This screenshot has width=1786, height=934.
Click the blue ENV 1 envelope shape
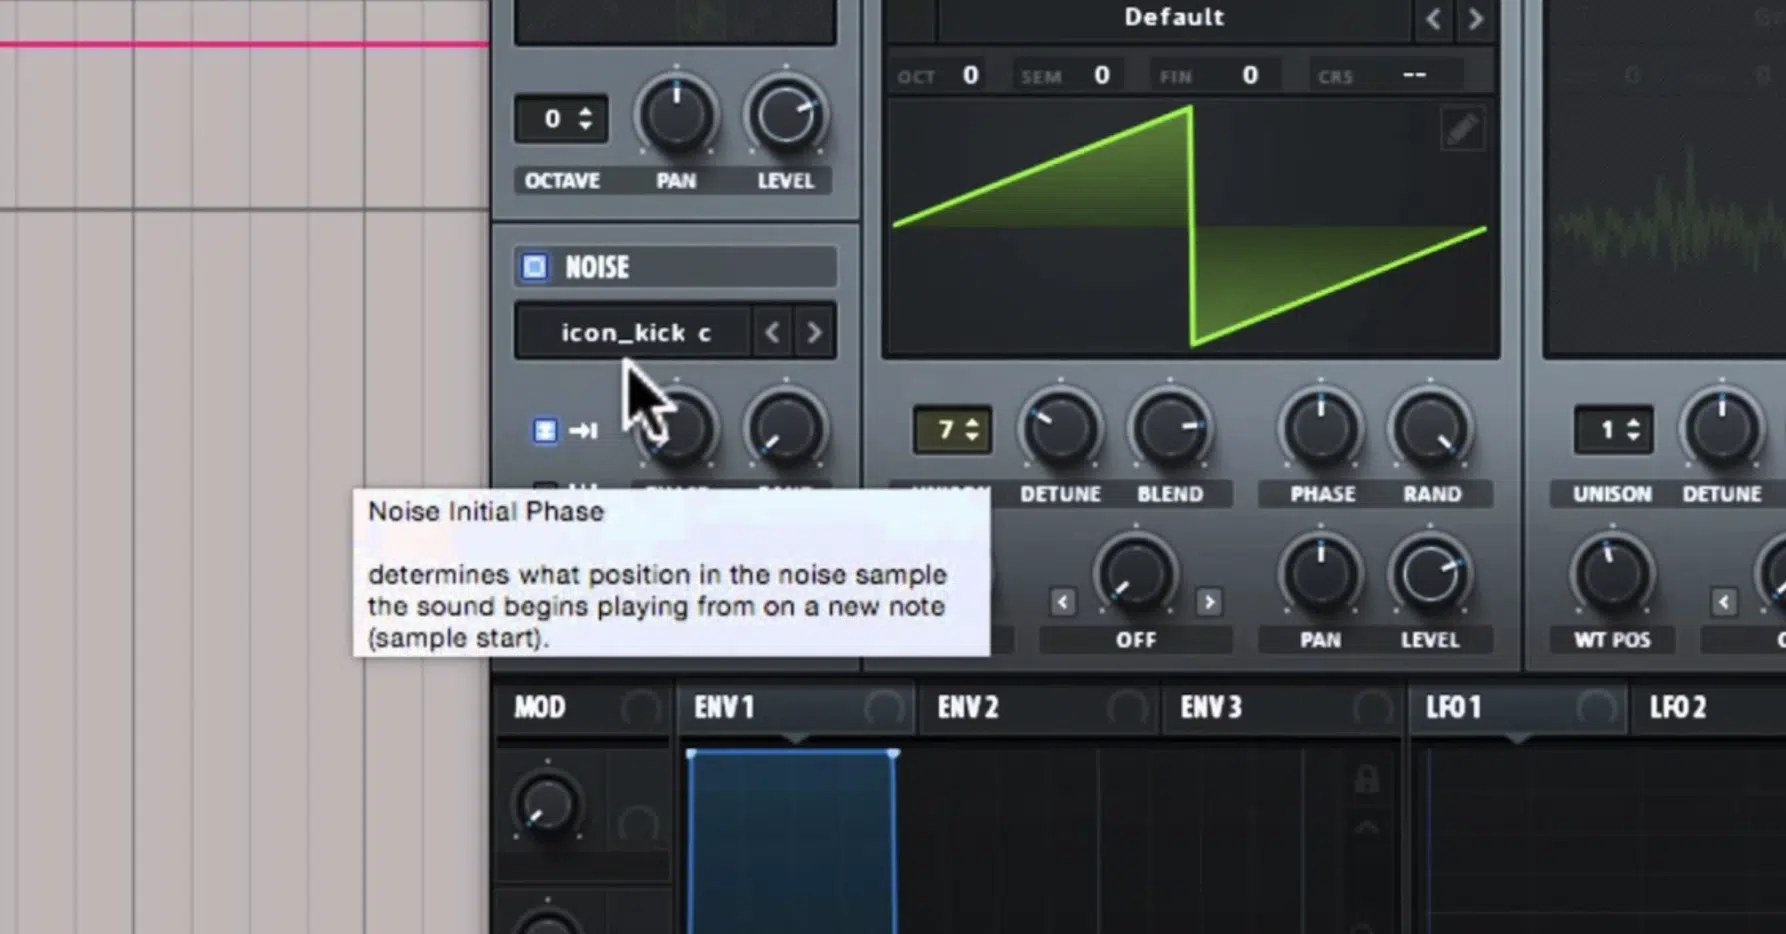(x=792, y=841)
